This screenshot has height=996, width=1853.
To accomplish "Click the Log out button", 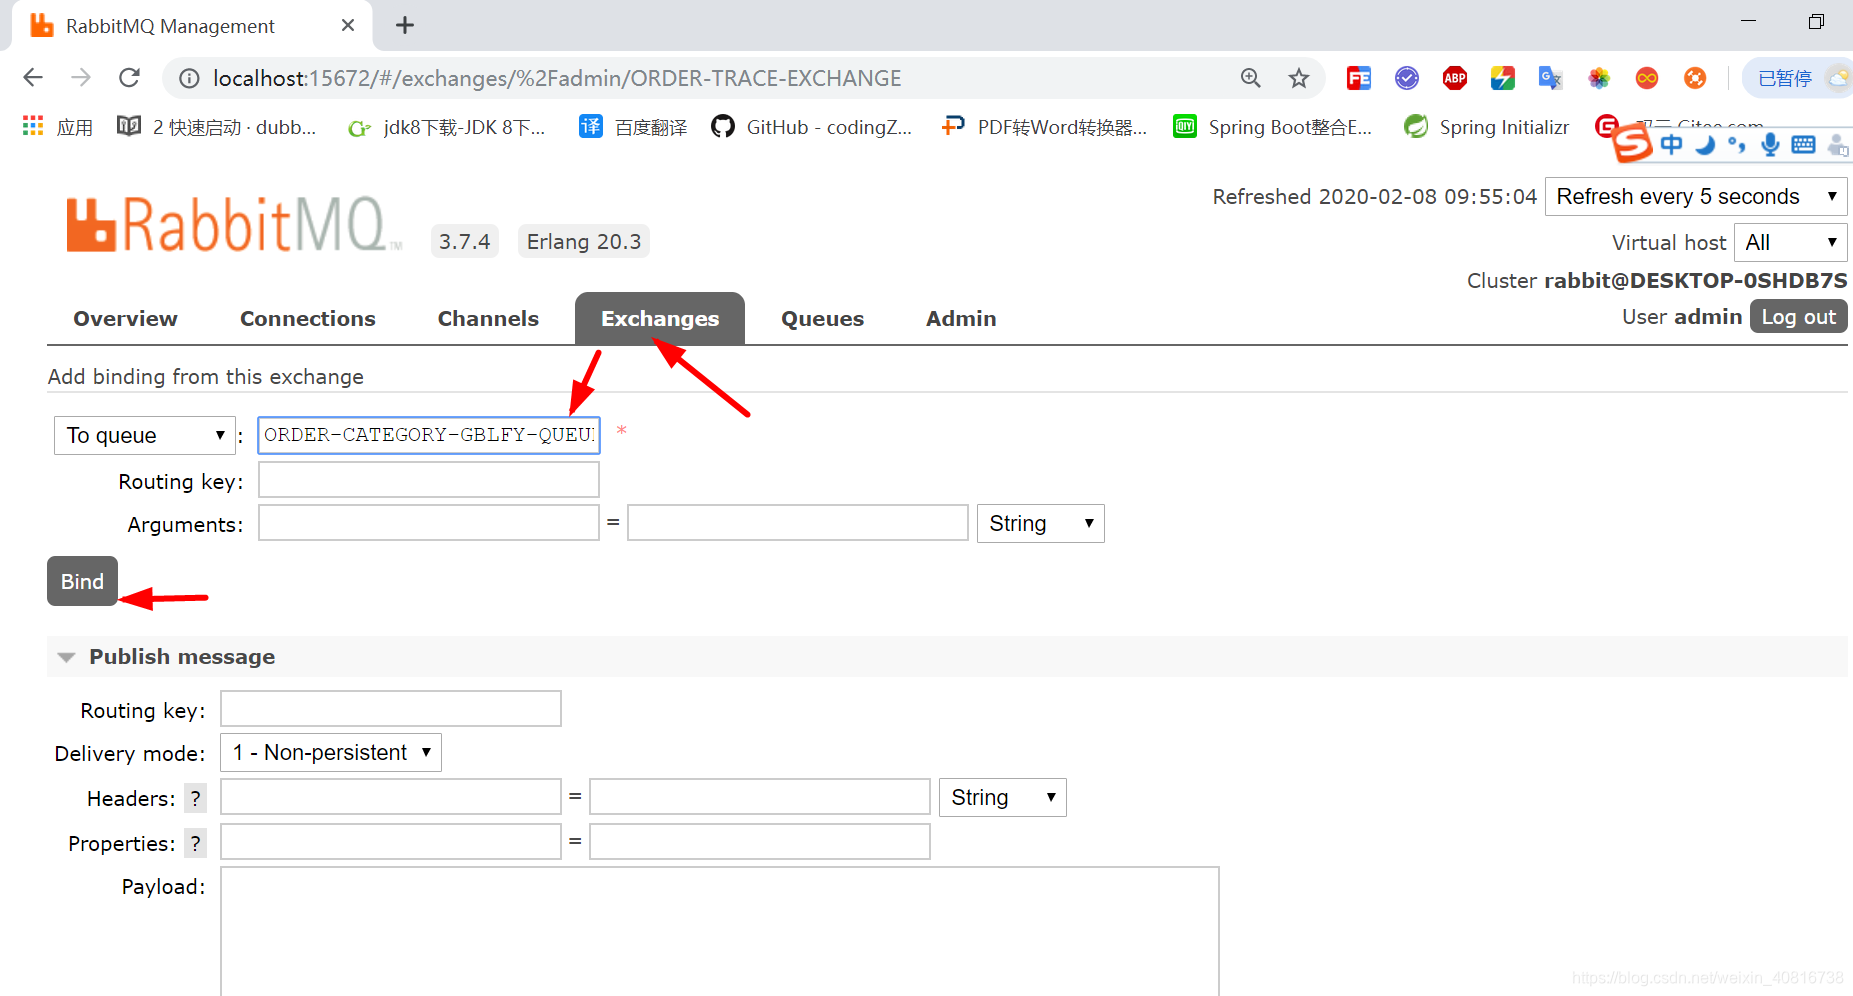I will tap(1798, 316).
